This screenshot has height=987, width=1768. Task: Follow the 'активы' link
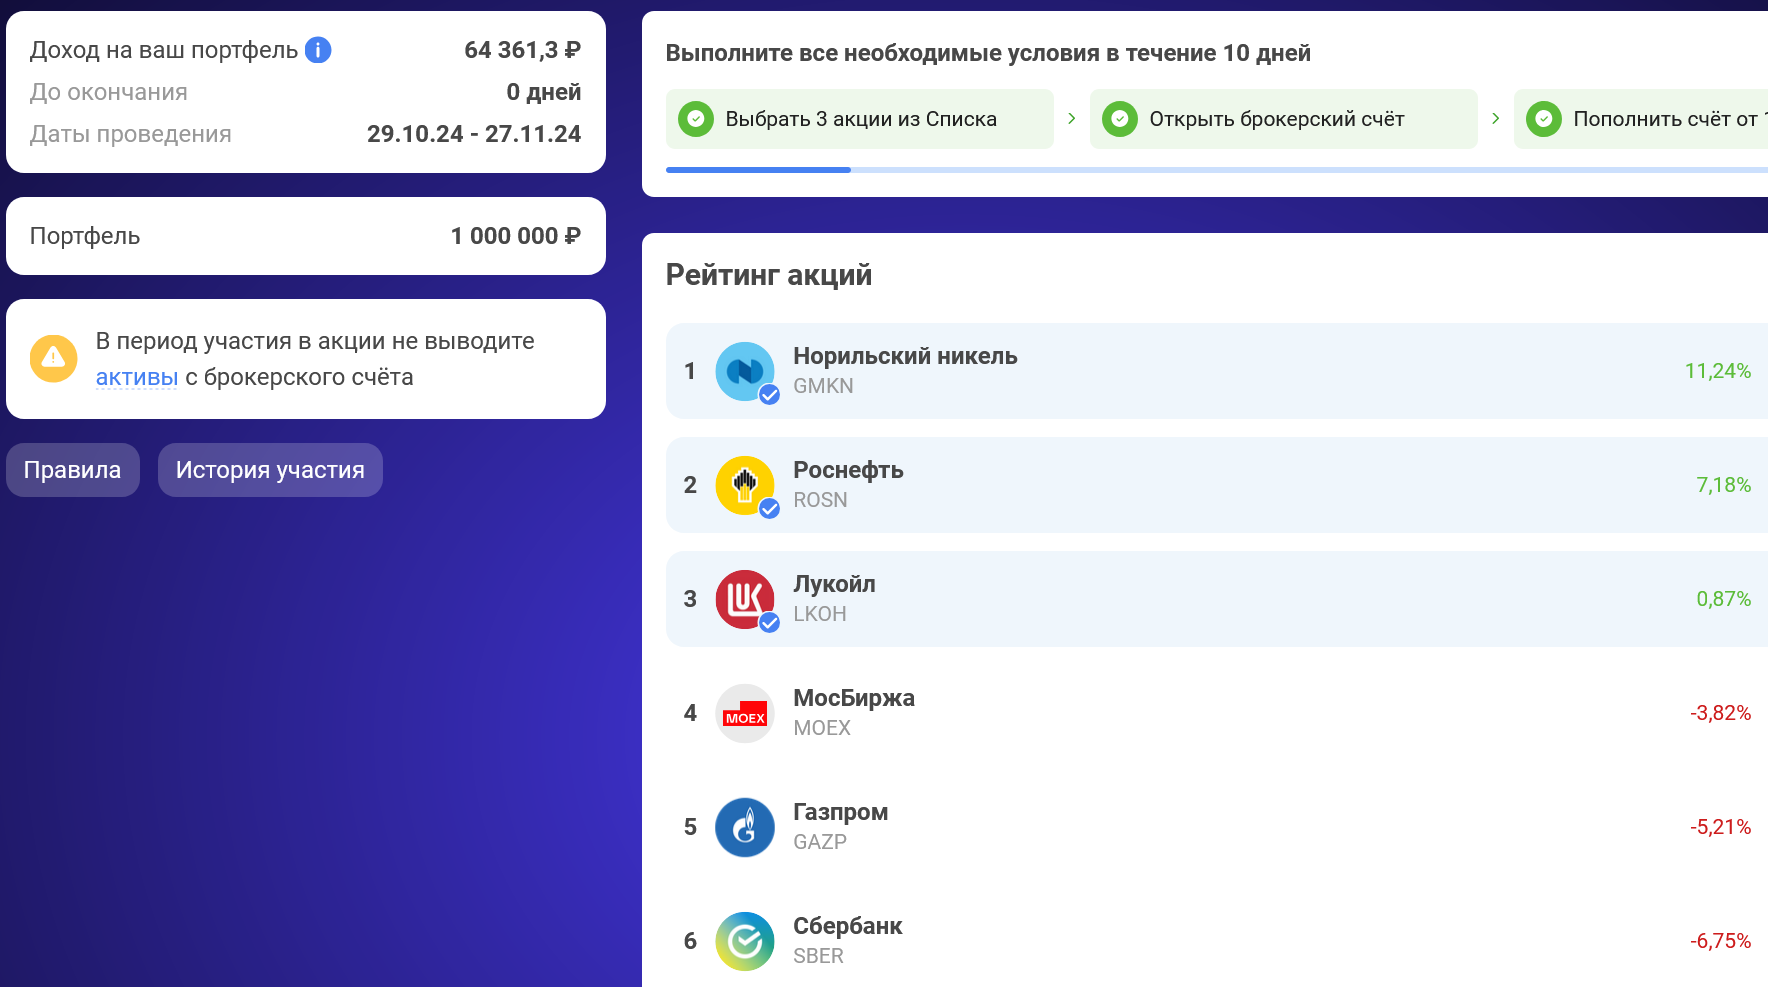click(137, 377)
